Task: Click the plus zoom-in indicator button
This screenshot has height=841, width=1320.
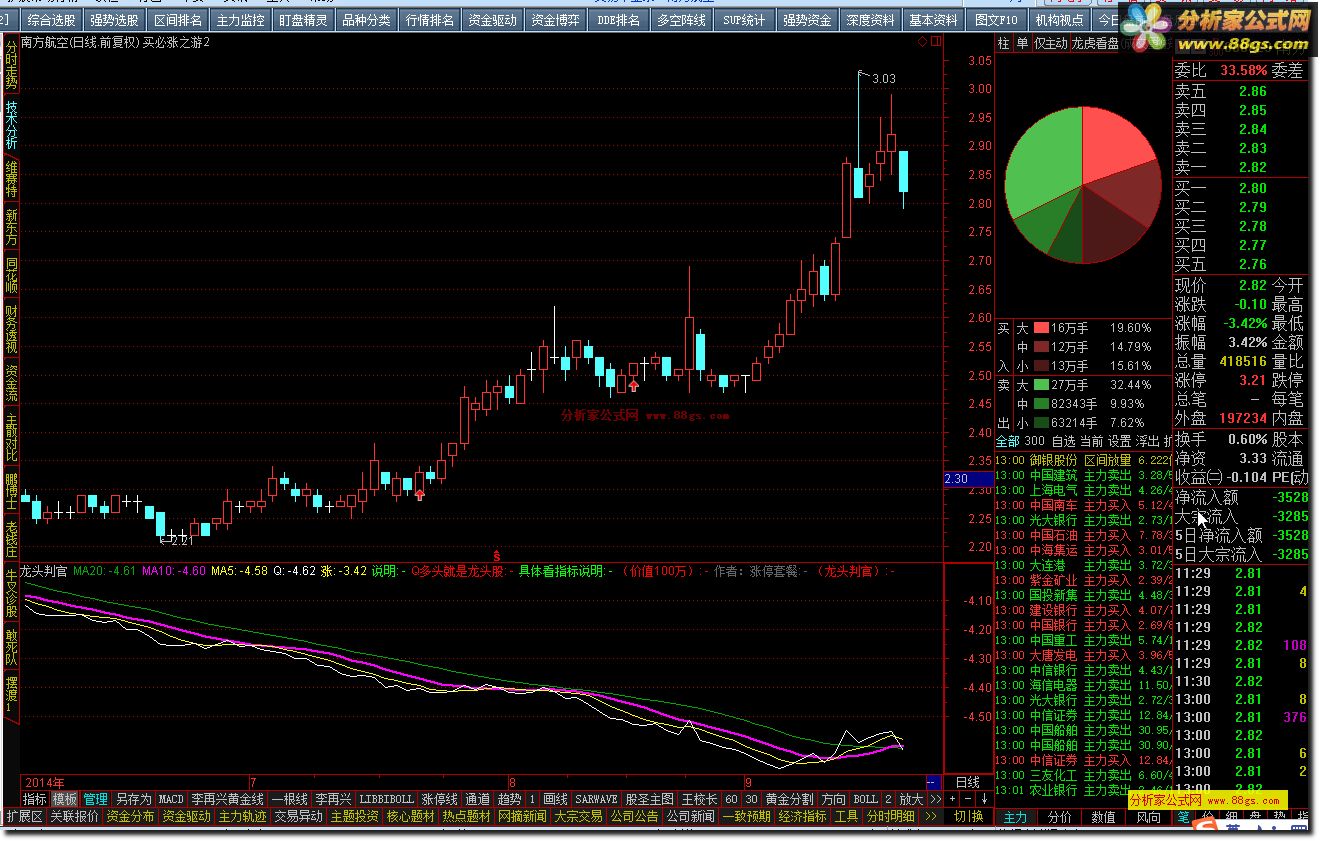Action: 952,799
